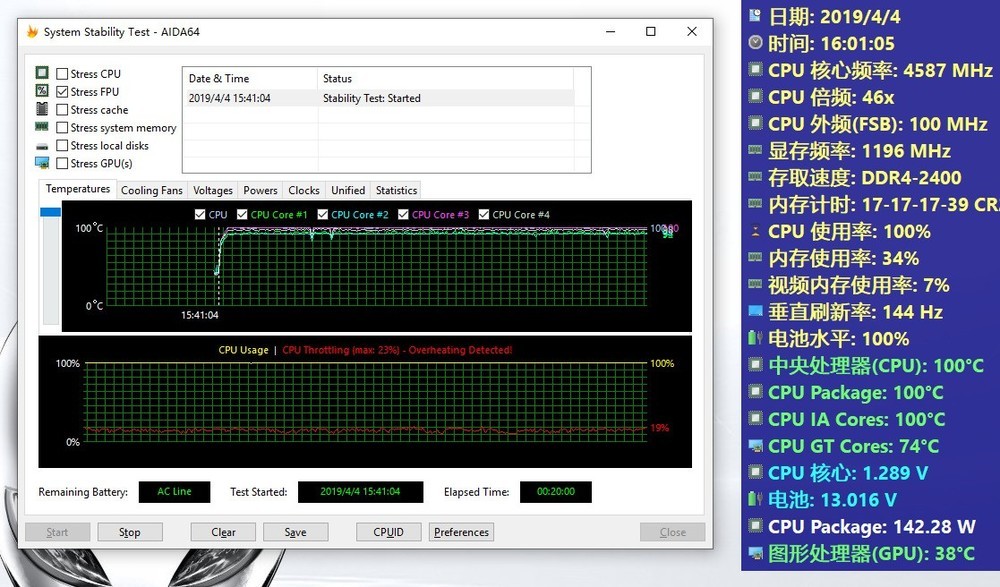Click the disk icon beside Stress local disks
Viewport: 1000px width, 587px height.
point(42,146)
